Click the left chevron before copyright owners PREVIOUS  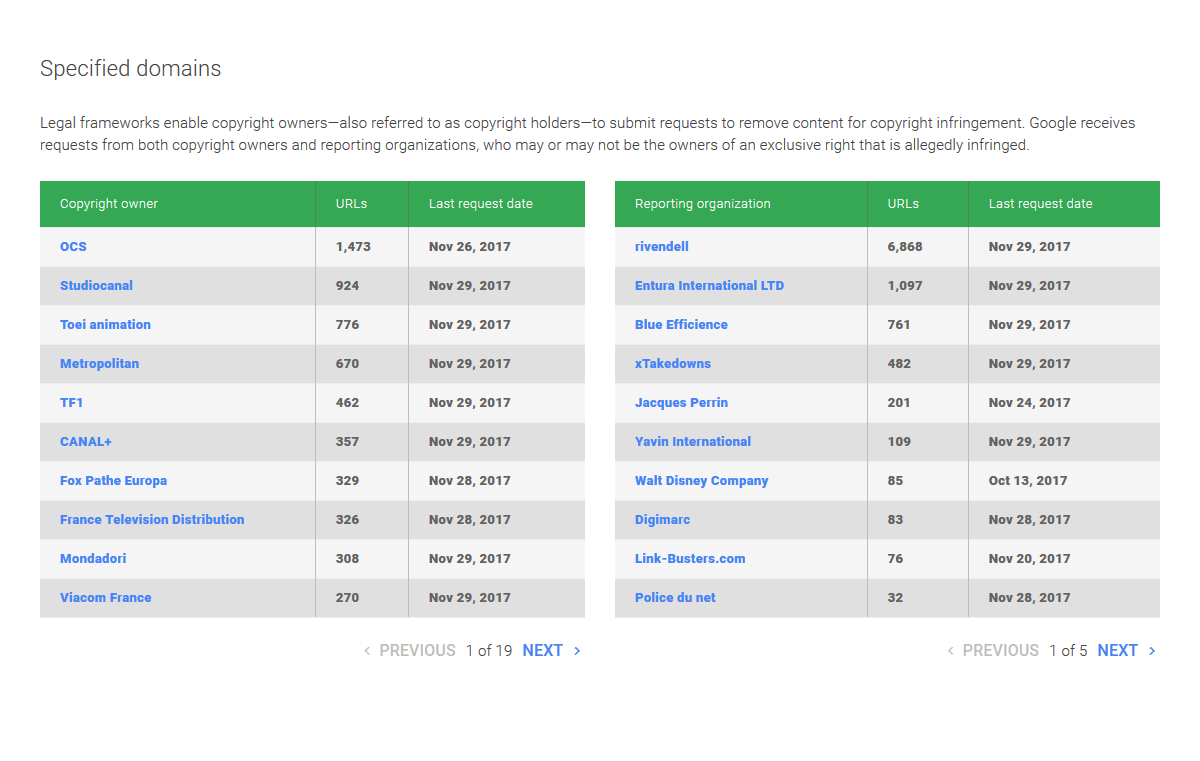367,651
